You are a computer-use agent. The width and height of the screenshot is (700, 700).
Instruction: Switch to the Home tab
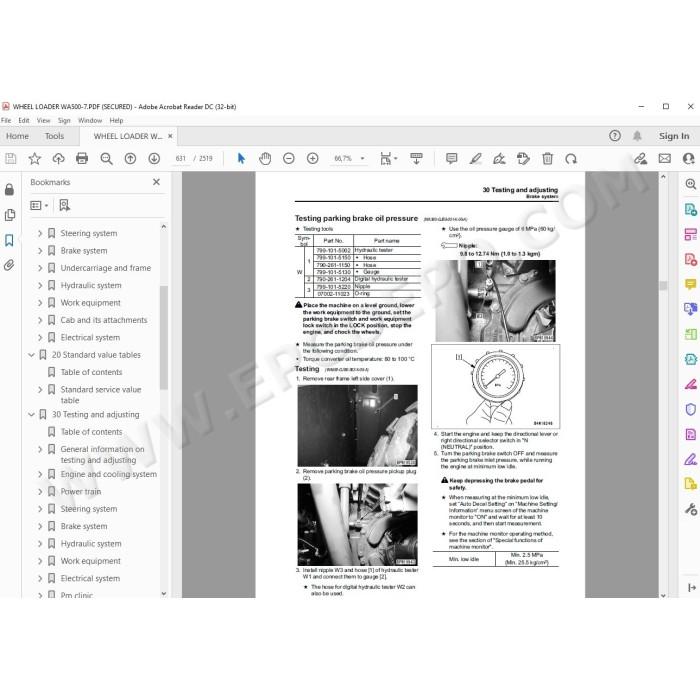[17, 136]
